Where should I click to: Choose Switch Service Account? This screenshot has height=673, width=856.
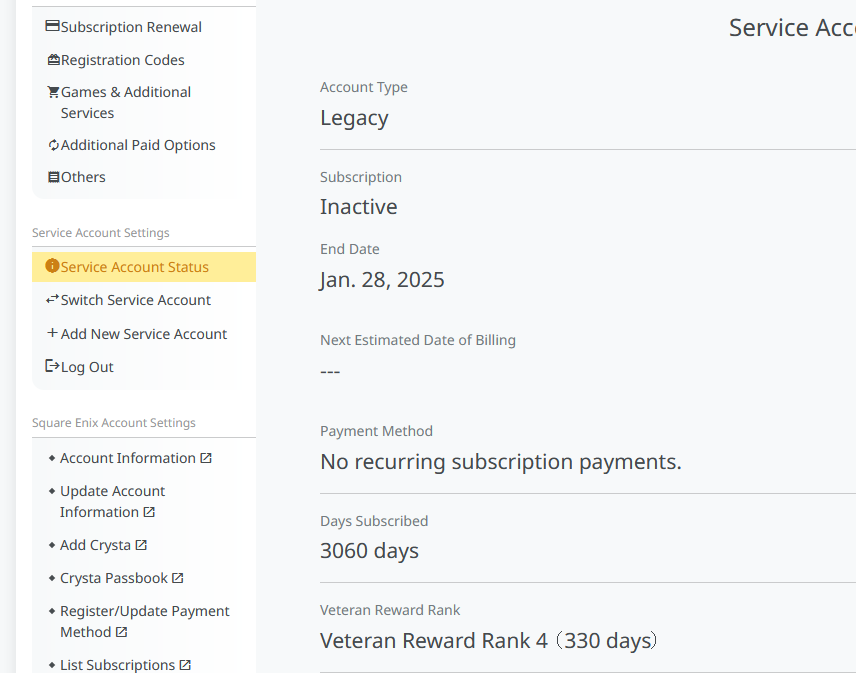click(135, 300)
